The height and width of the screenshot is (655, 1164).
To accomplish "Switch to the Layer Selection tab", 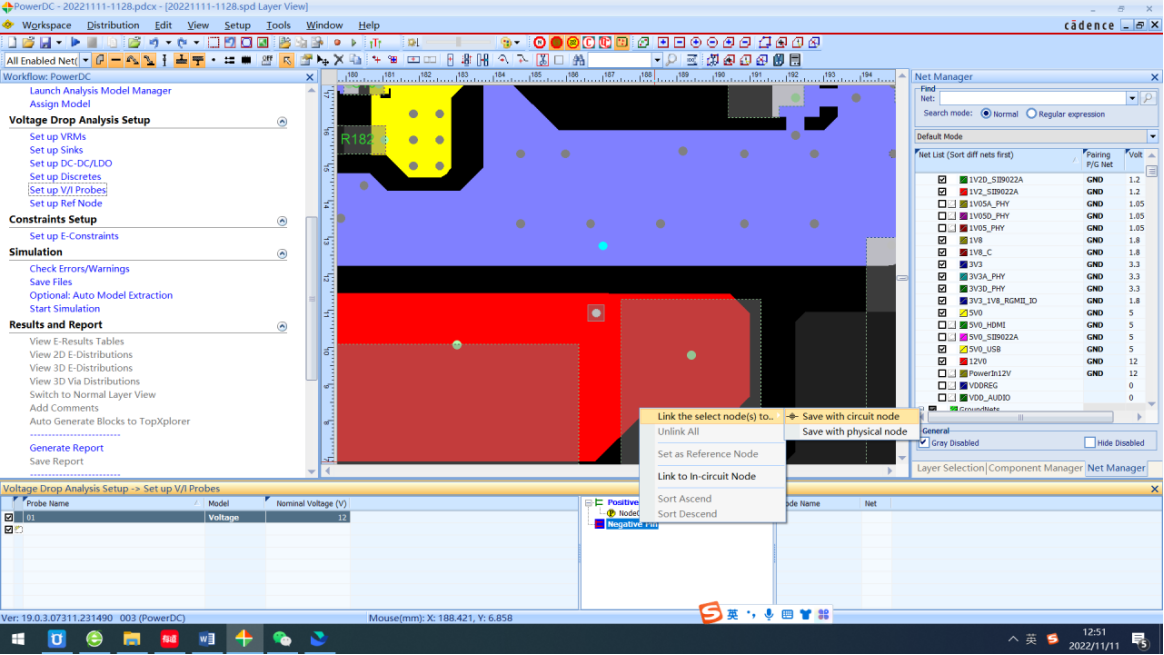I will pyautogui.click(x=949, y=468).
